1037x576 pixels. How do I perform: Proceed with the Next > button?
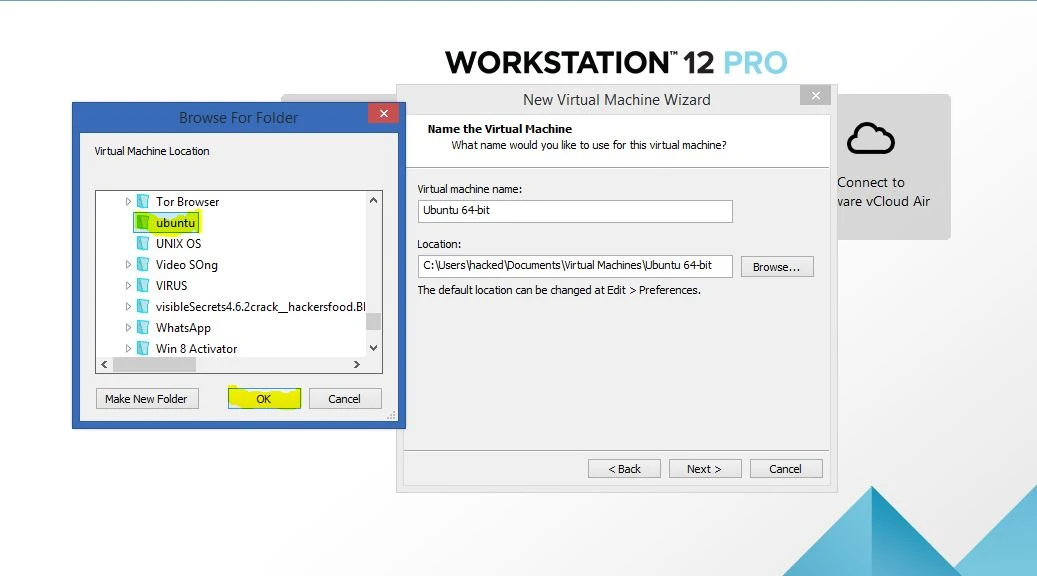click(x=704, y=469)
